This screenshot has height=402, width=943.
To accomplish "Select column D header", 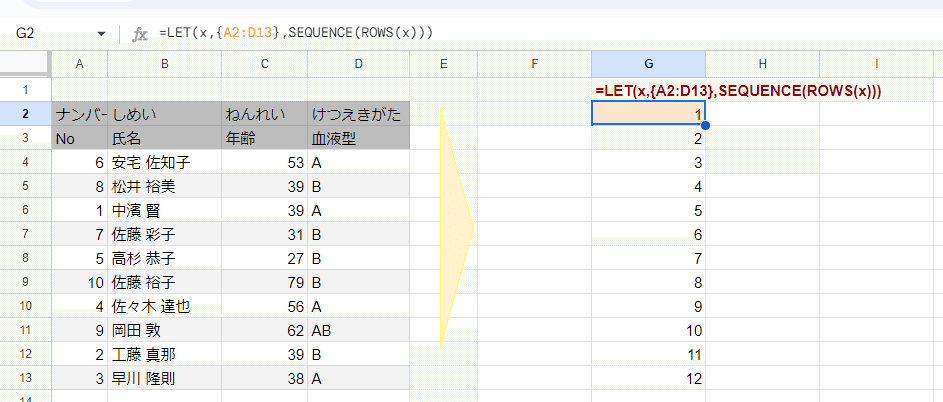I will tap(358, 64).
